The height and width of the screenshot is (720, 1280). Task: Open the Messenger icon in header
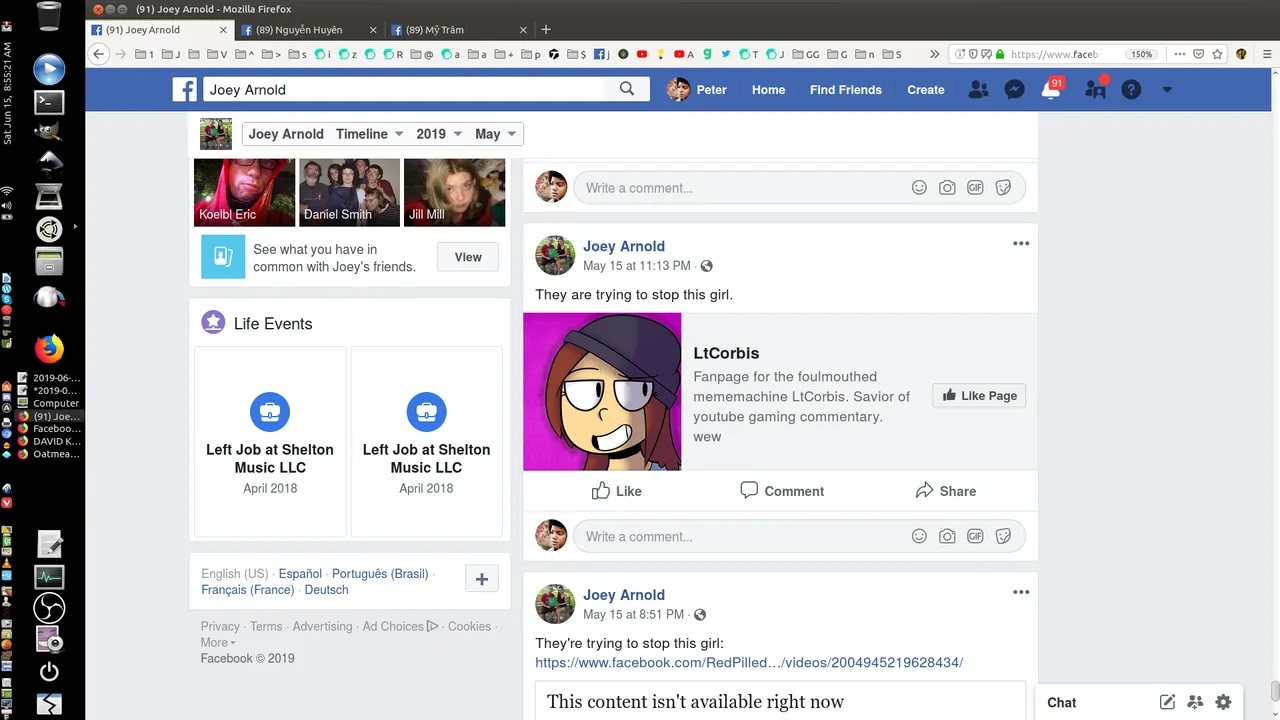pyautogui.click(x=1013, y=90)
